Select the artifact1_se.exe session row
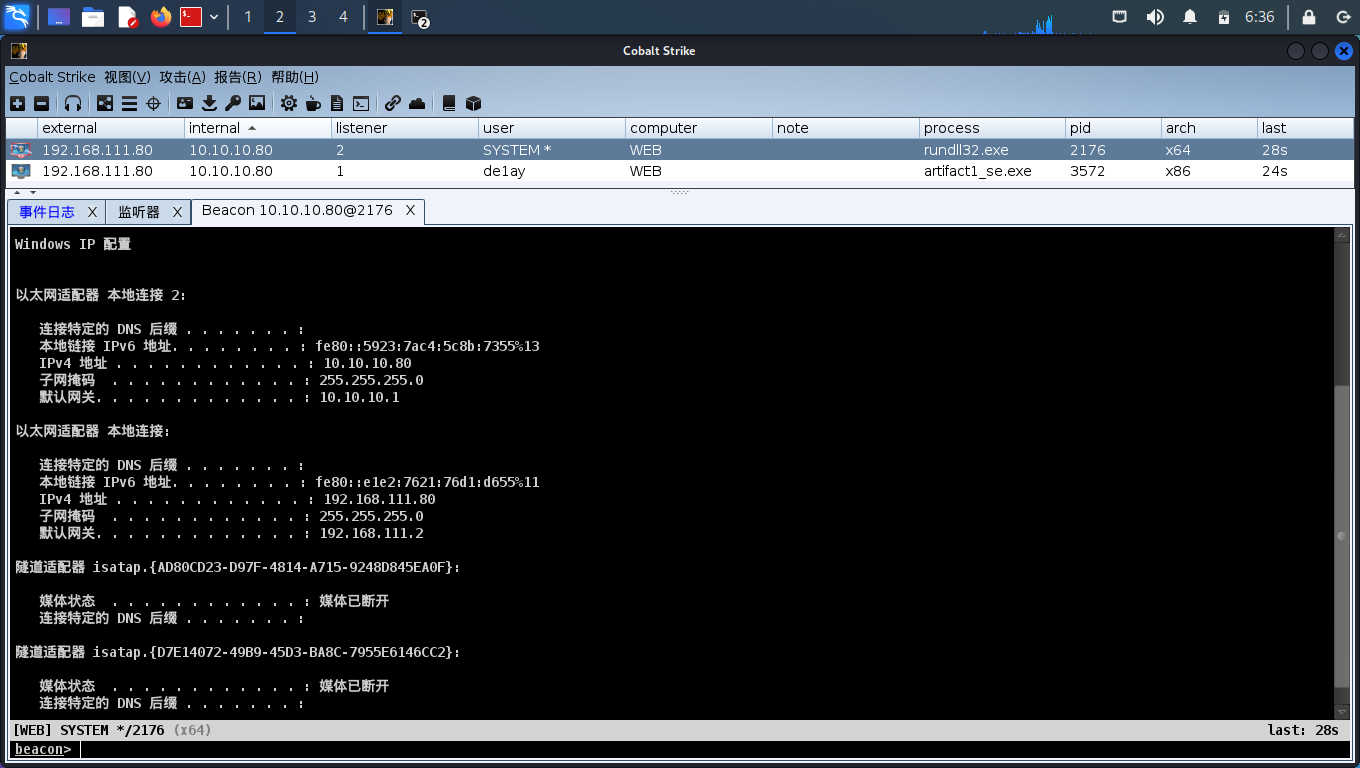This screenshot has width=1360, height=768. (680, 171)
